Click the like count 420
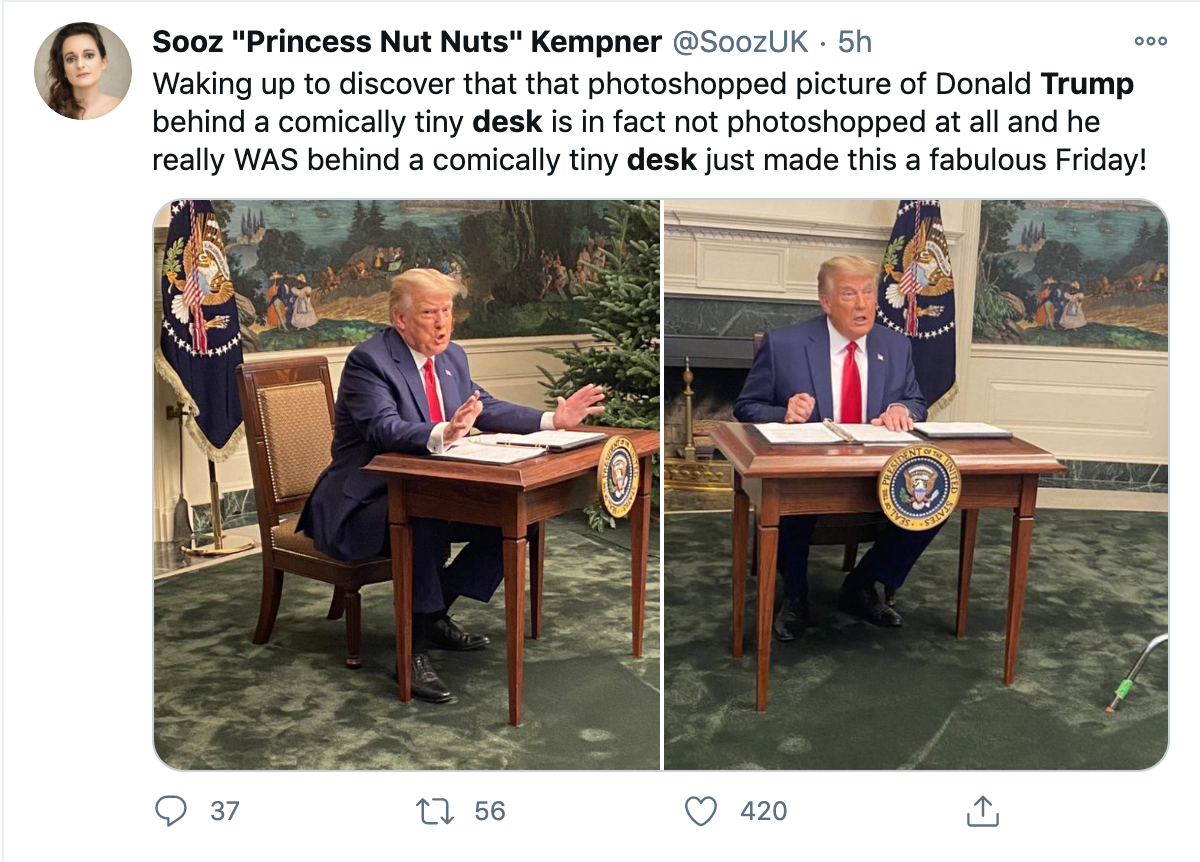Screen dimensions: 1200x862 point(764,810)
